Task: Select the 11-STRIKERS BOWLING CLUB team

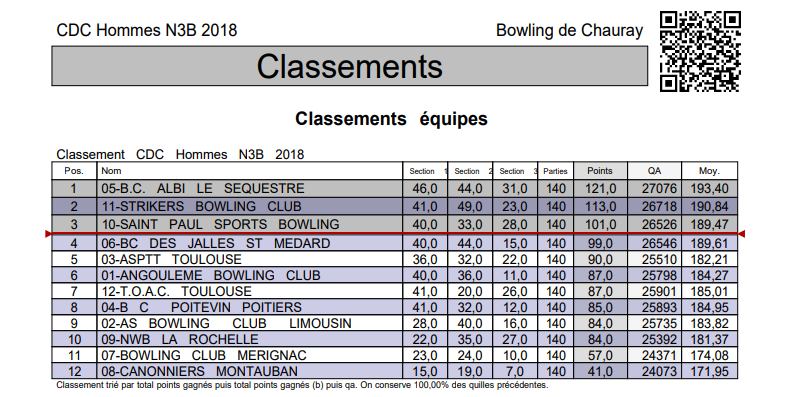Action: pyautogui.click(x=202, y=207)
